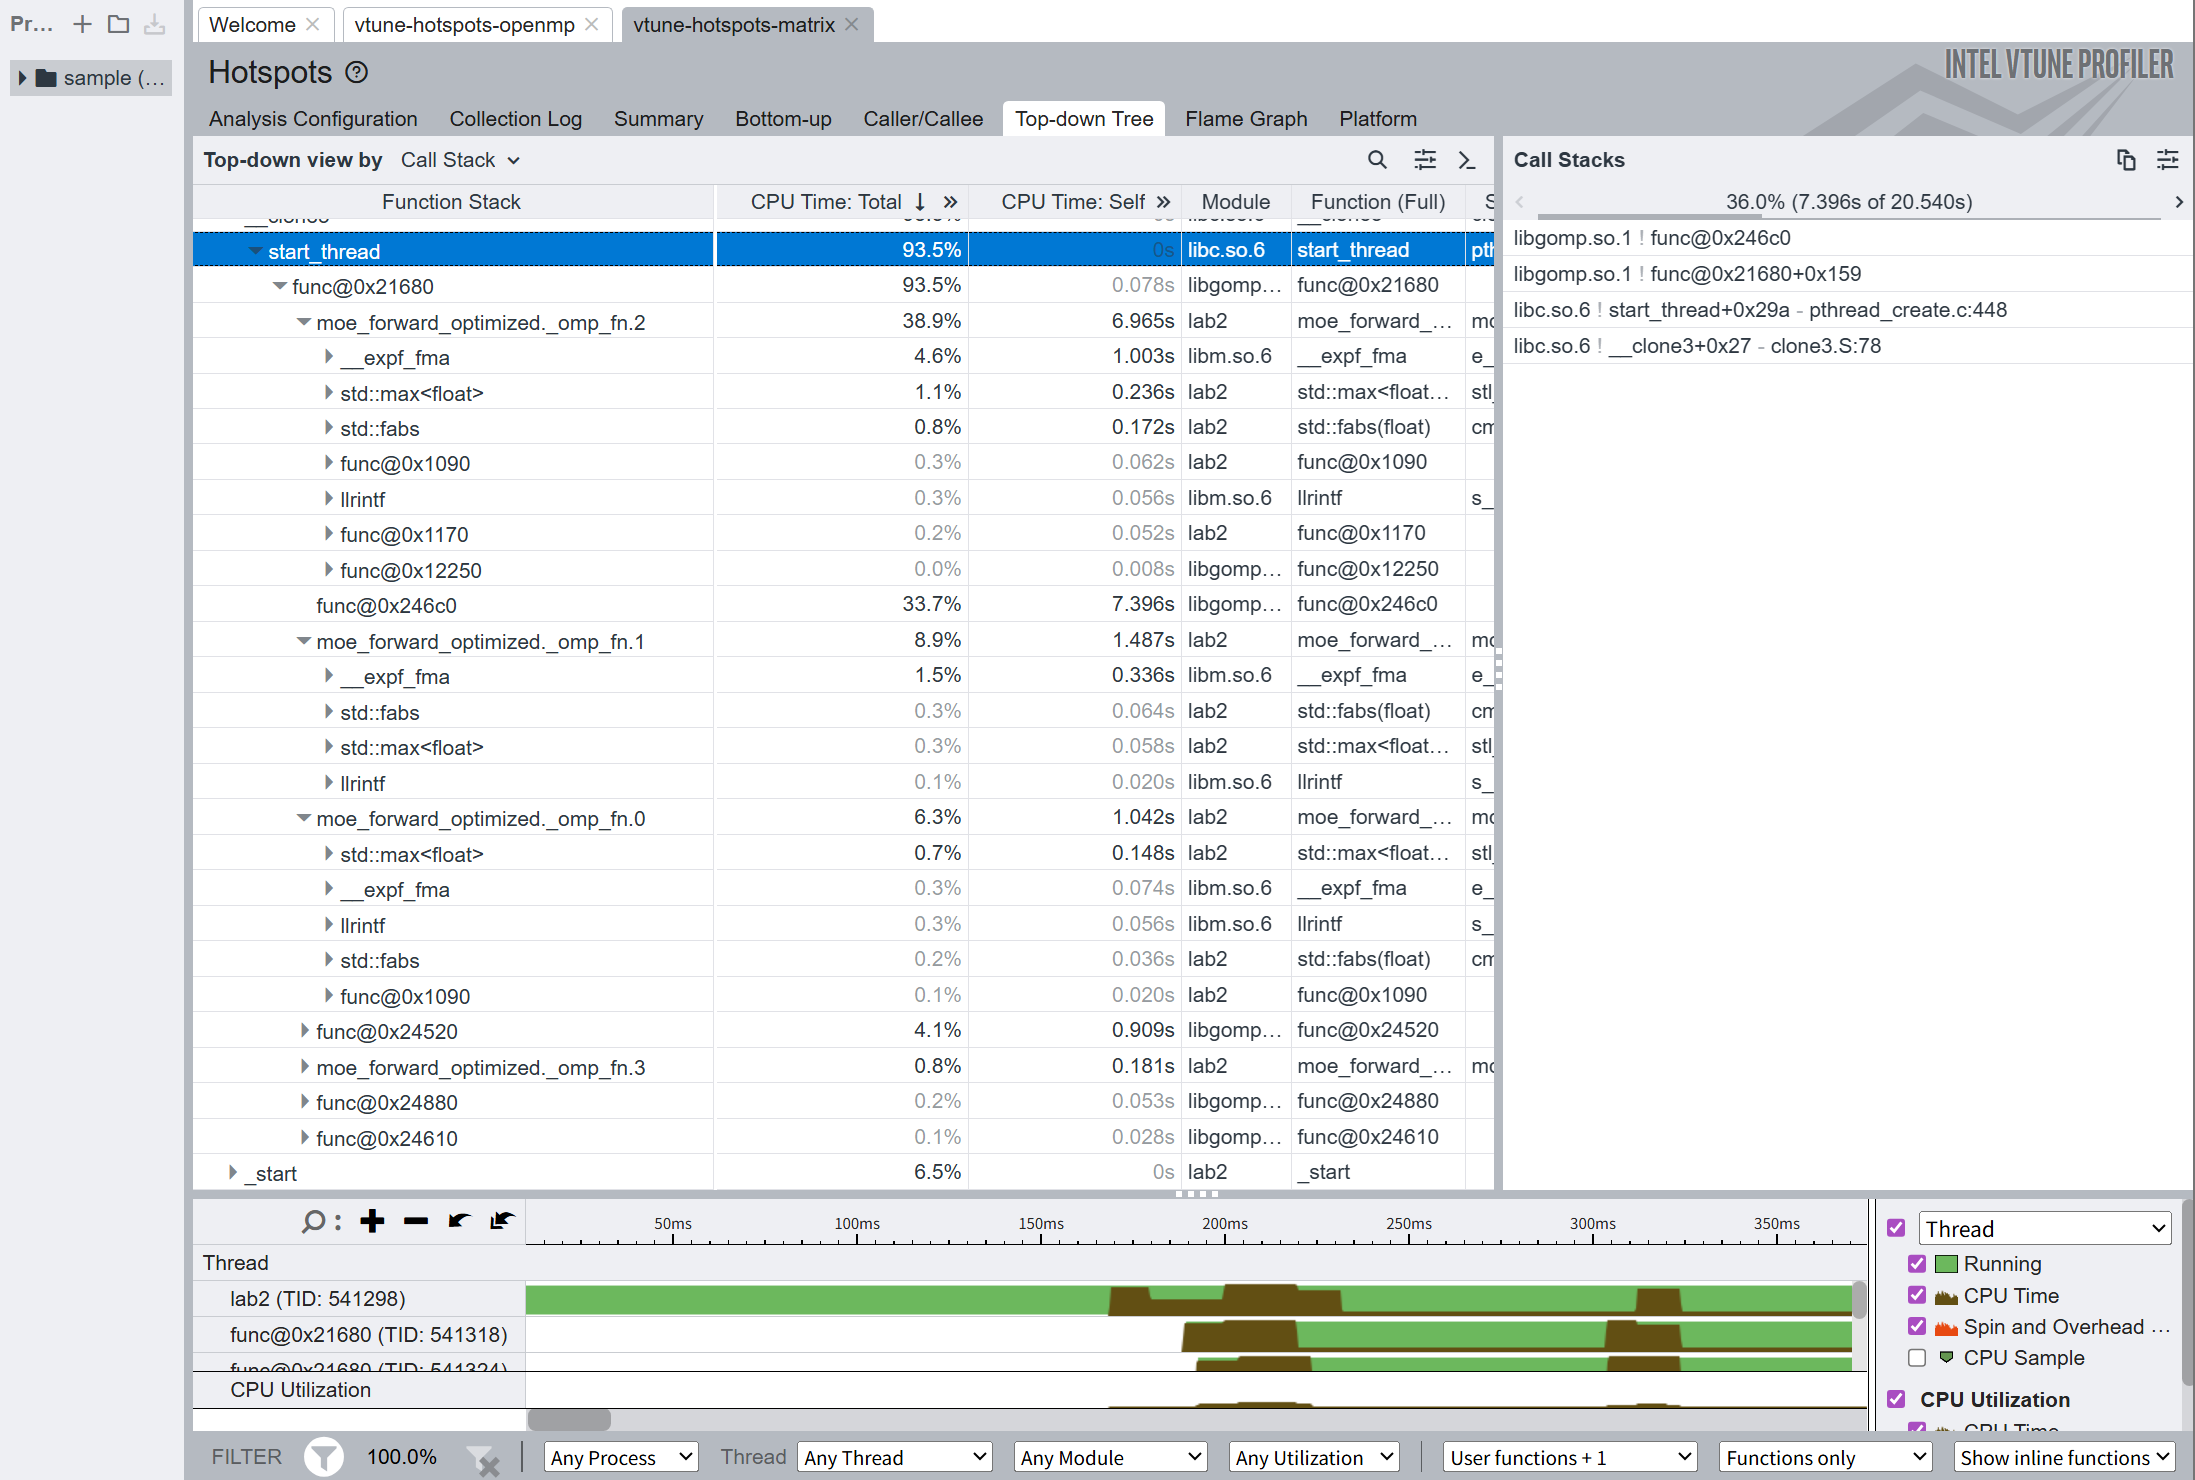2195x1480 pixels.
Task: Close the vtune-hotspots-matrix tab
Action: [851, 24]
